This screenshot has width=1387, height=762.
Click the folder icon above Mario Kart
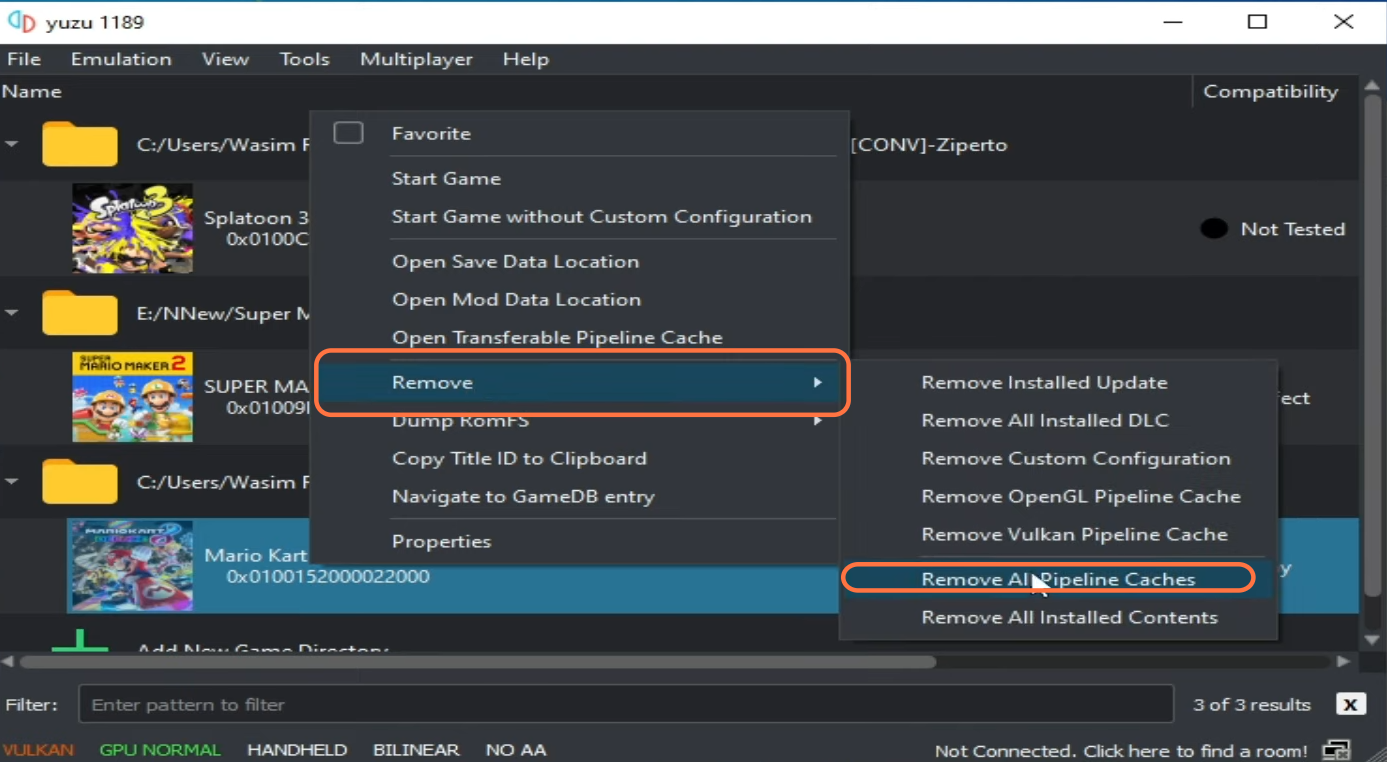pyautogui.click(x=80, y=482)
